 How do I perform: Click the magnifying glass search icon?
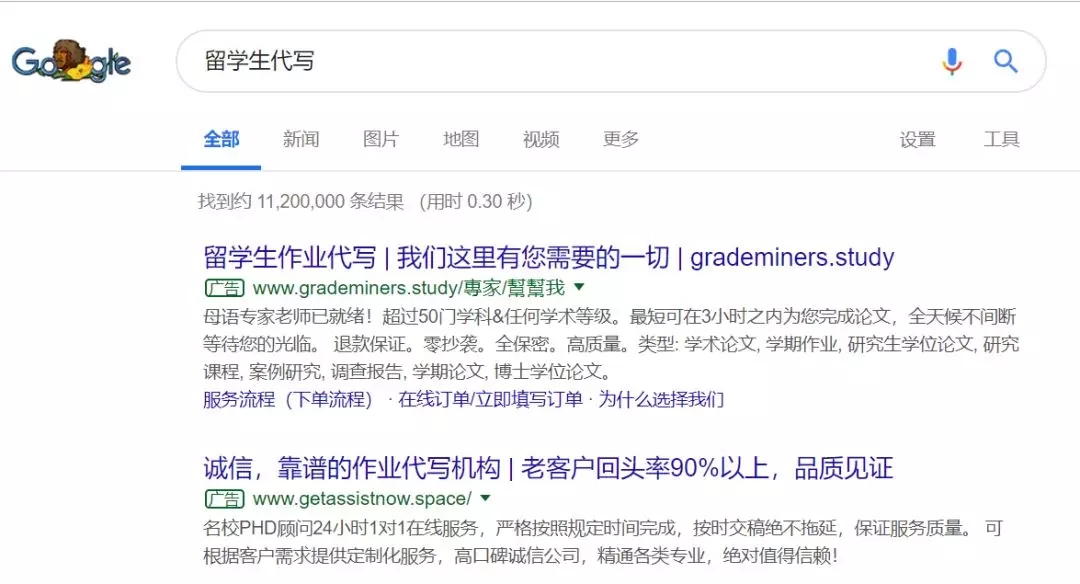point(1005,61)
